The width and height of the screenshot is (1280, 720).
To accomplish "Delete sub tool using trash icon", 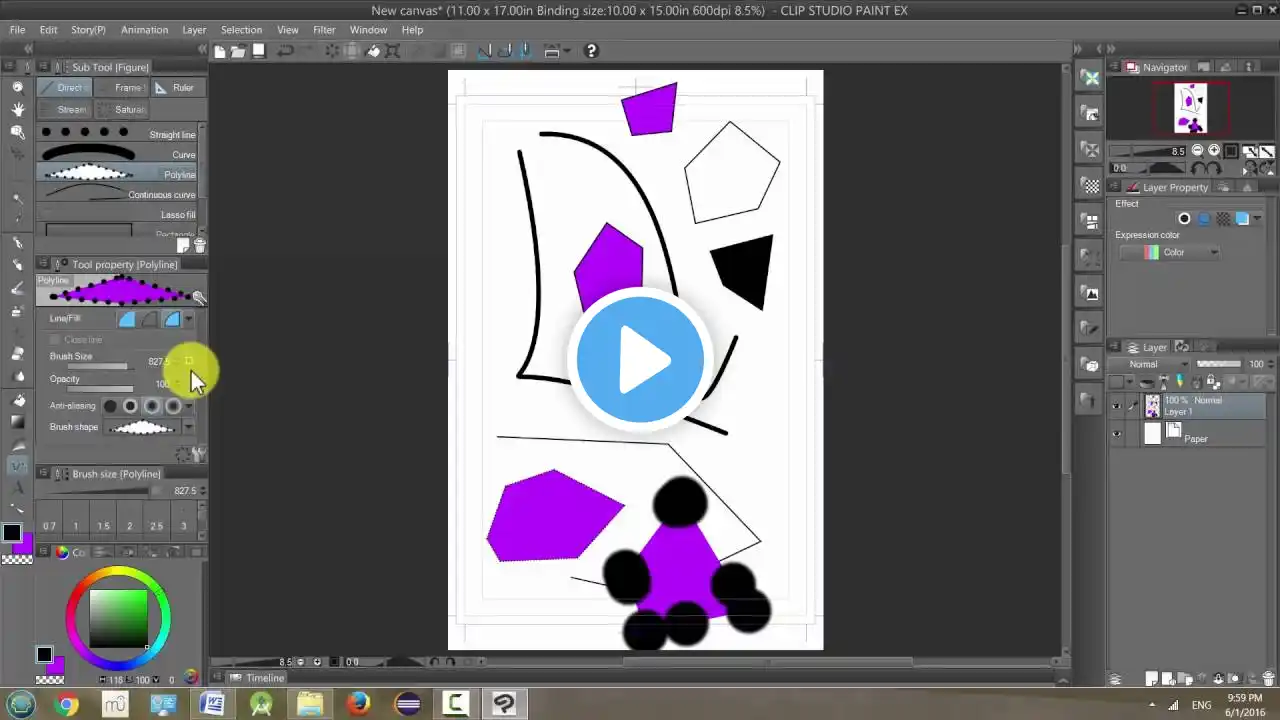I will pyautogui.click(x=199, y=245).
